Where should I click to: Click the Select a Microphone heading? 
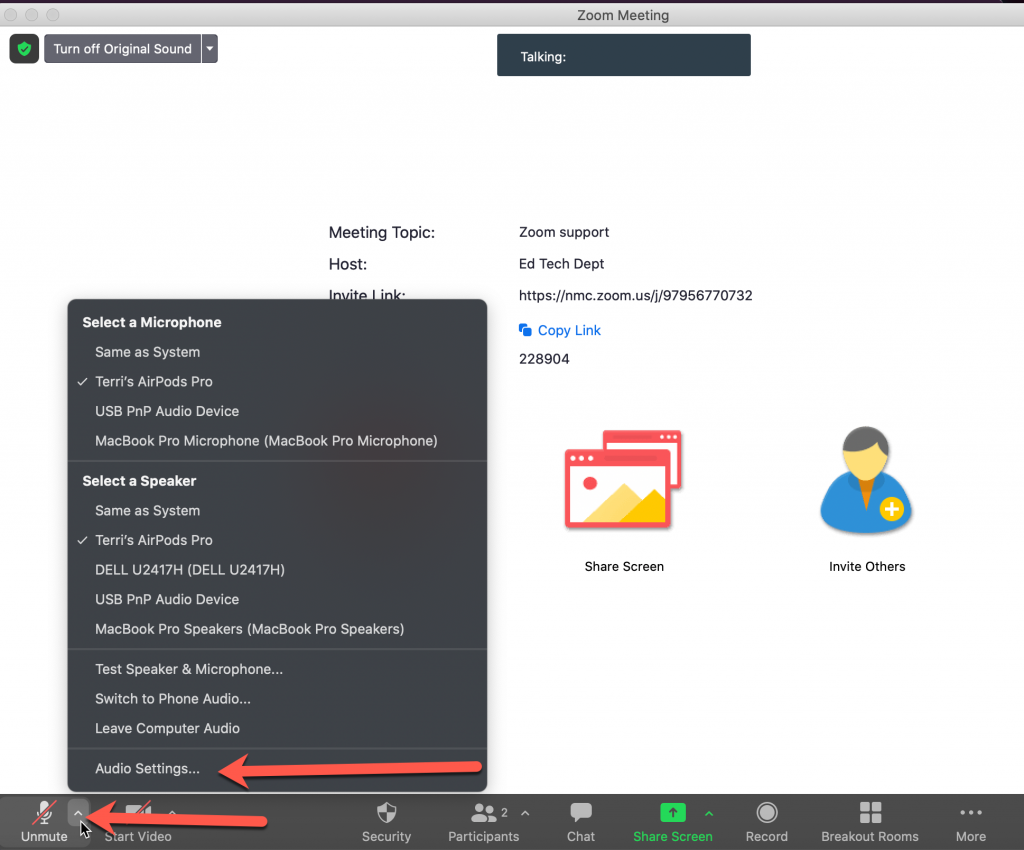pos(152,323)
